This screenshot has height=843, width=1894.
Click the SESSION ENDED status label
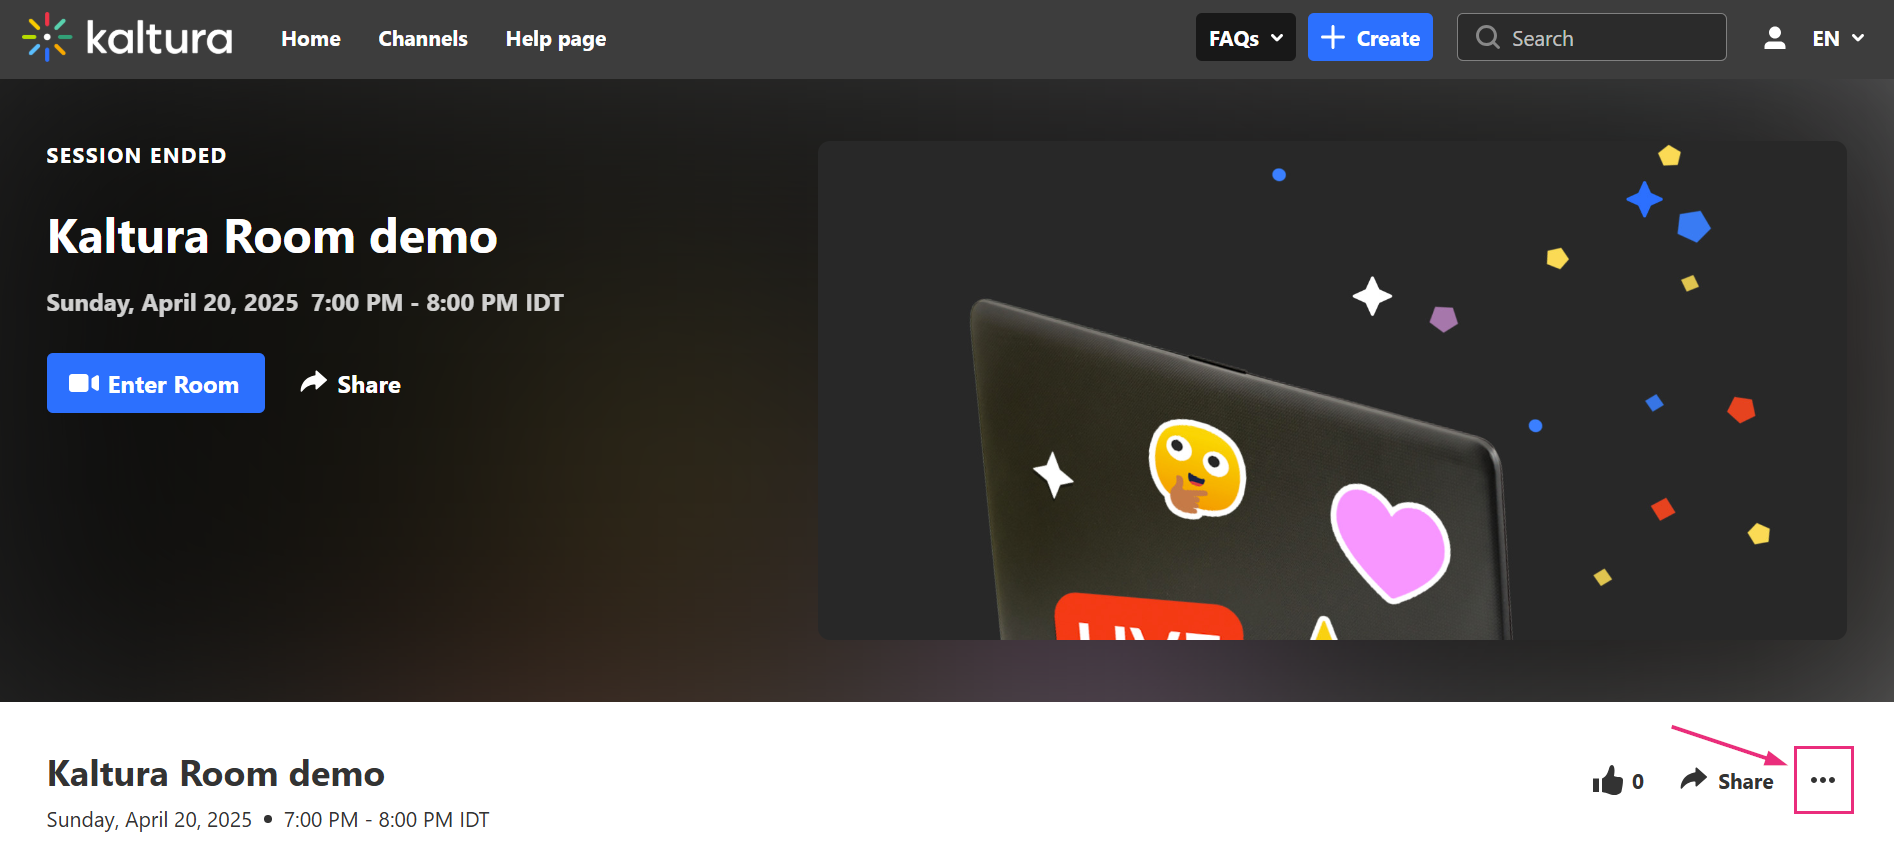pyautogui.click(x=136, y=156)
